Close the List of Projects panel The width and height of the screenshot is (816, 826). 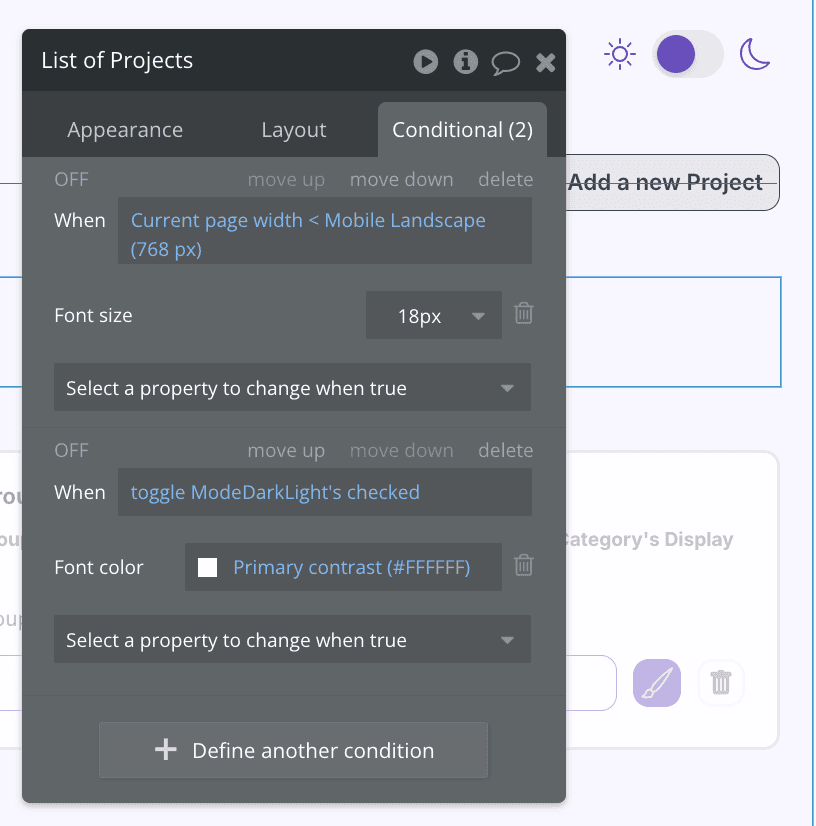(545, 62)
